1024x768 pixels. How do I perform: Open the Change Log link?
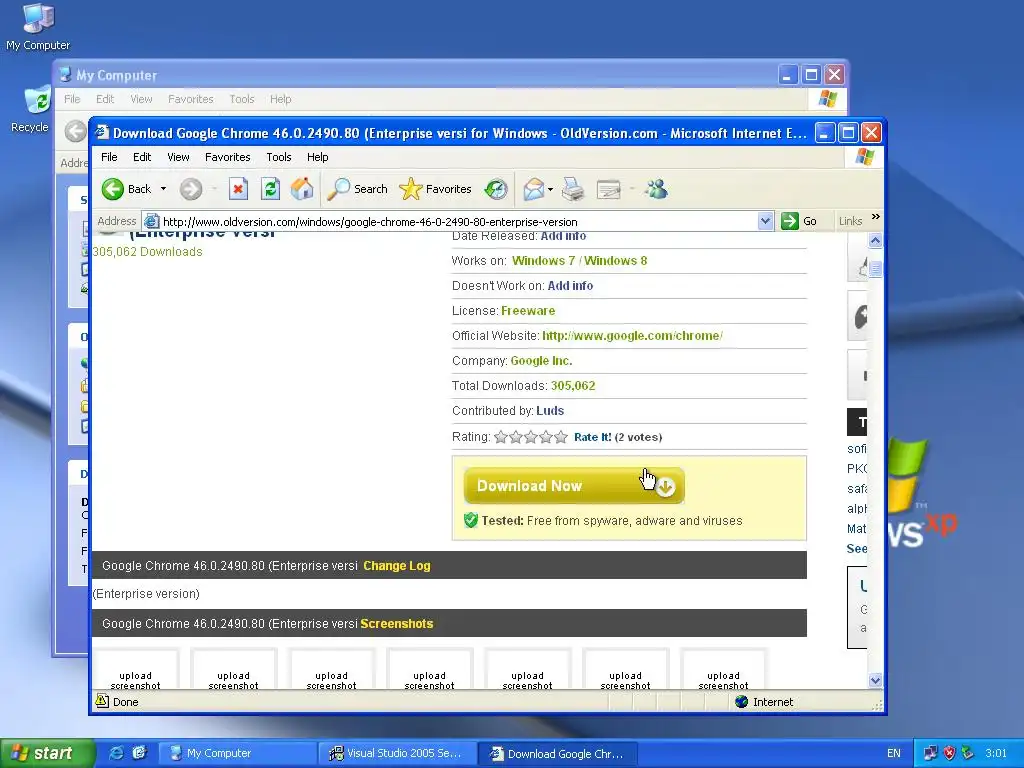(x=396, y=566)
